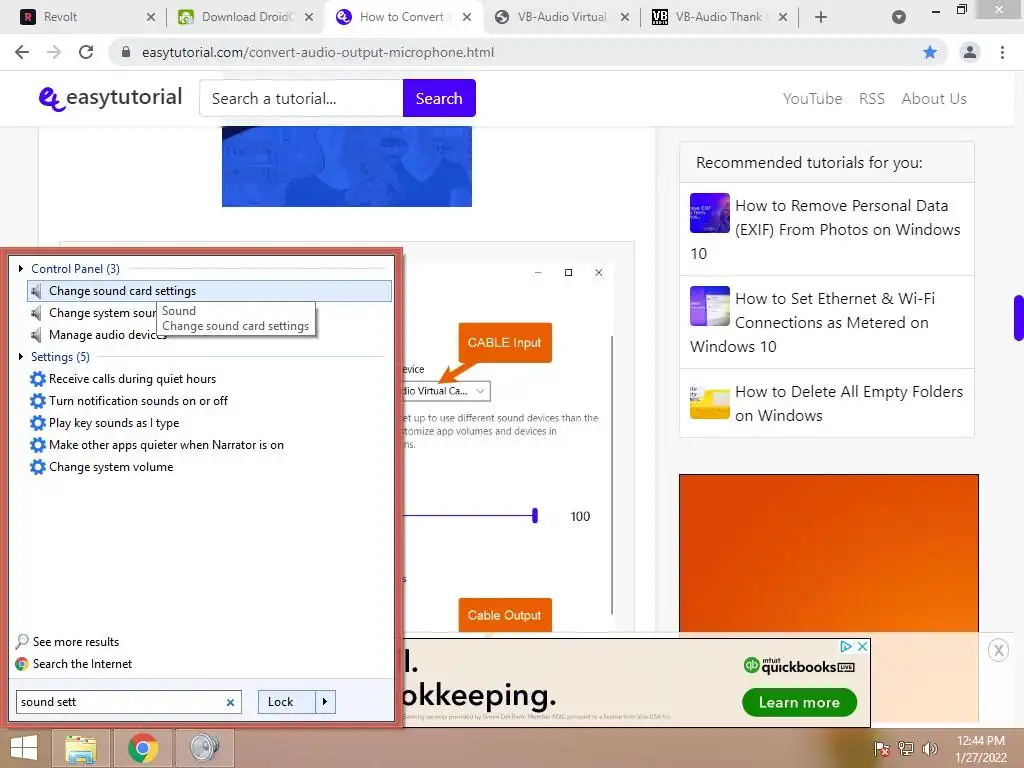Viewport: 1024px width, 768px height.
Task: Collapse the Control Panel results group
Action: [21, 268]
